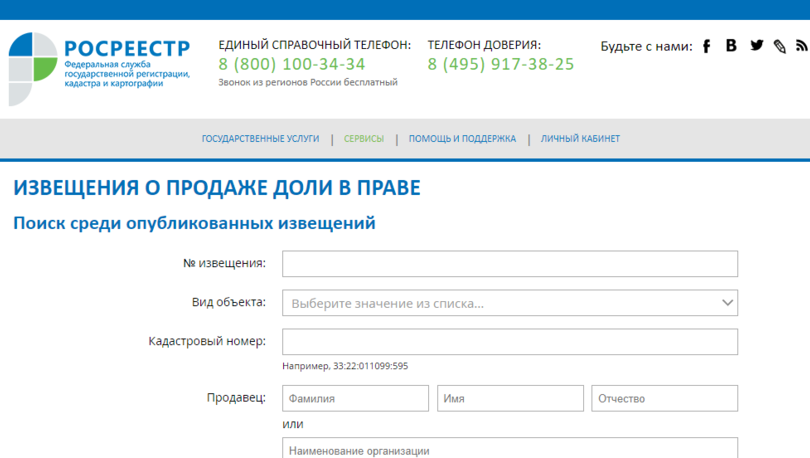Click the Rosreestr logo
The height and width of the screenshot is (458, 810).
tap(98, 66)
